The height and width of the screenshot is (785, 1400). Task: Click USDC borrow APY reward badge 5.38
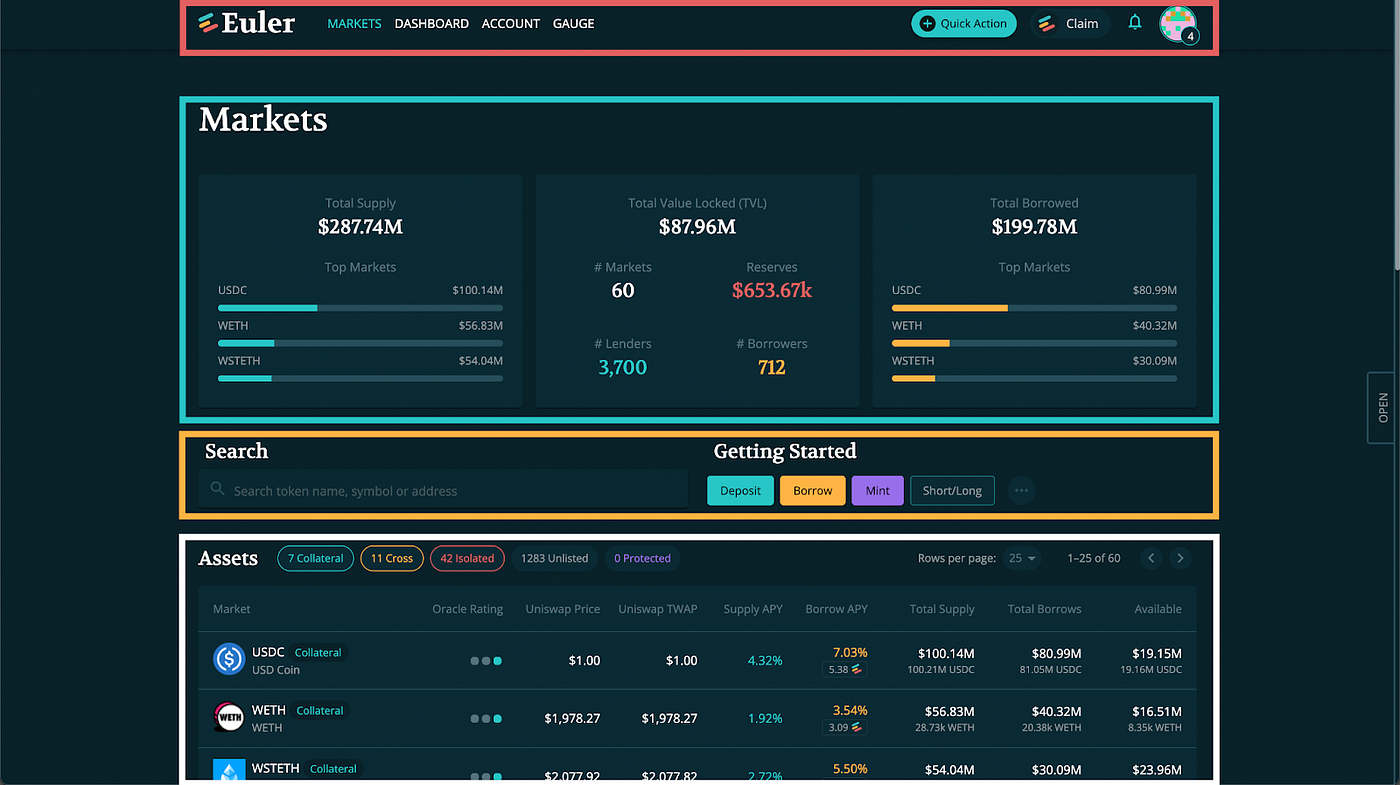(845, 670)
